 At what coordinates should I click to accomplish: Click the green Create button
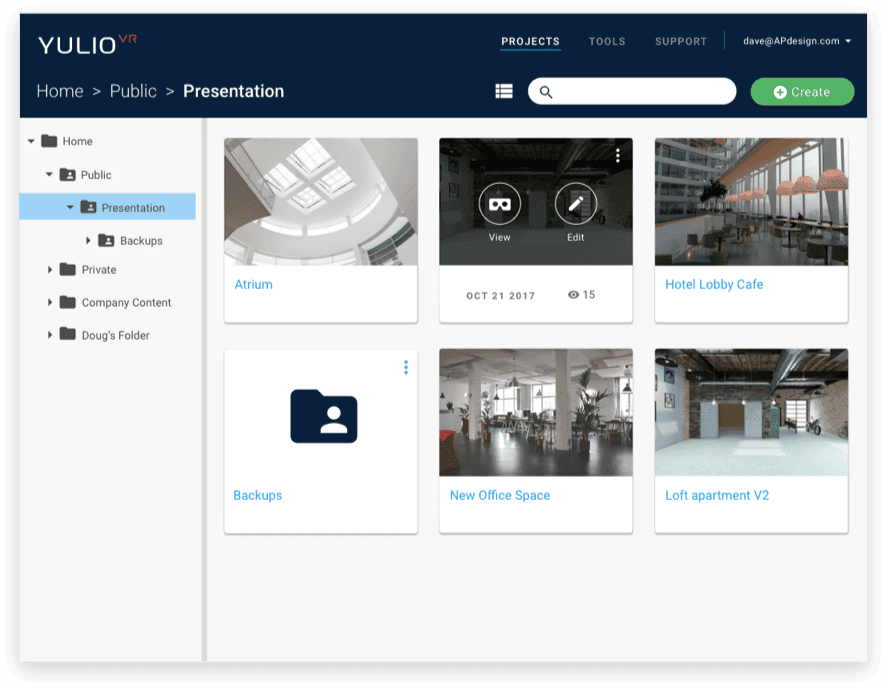pyautogui.click(x=802, y=92)
